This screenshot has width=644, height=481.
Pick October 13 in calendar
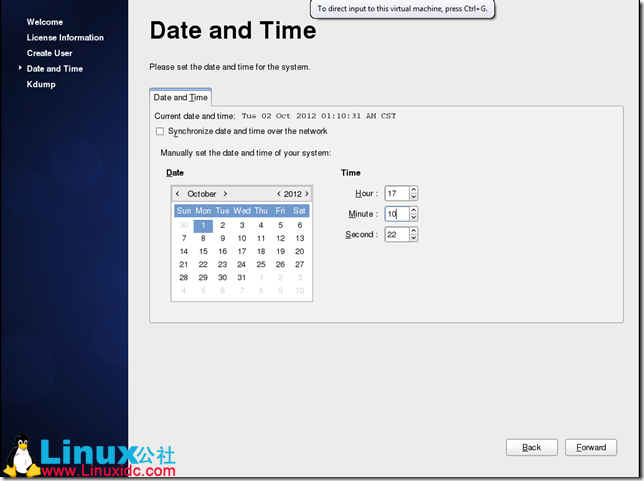click(x=300, y=238)
